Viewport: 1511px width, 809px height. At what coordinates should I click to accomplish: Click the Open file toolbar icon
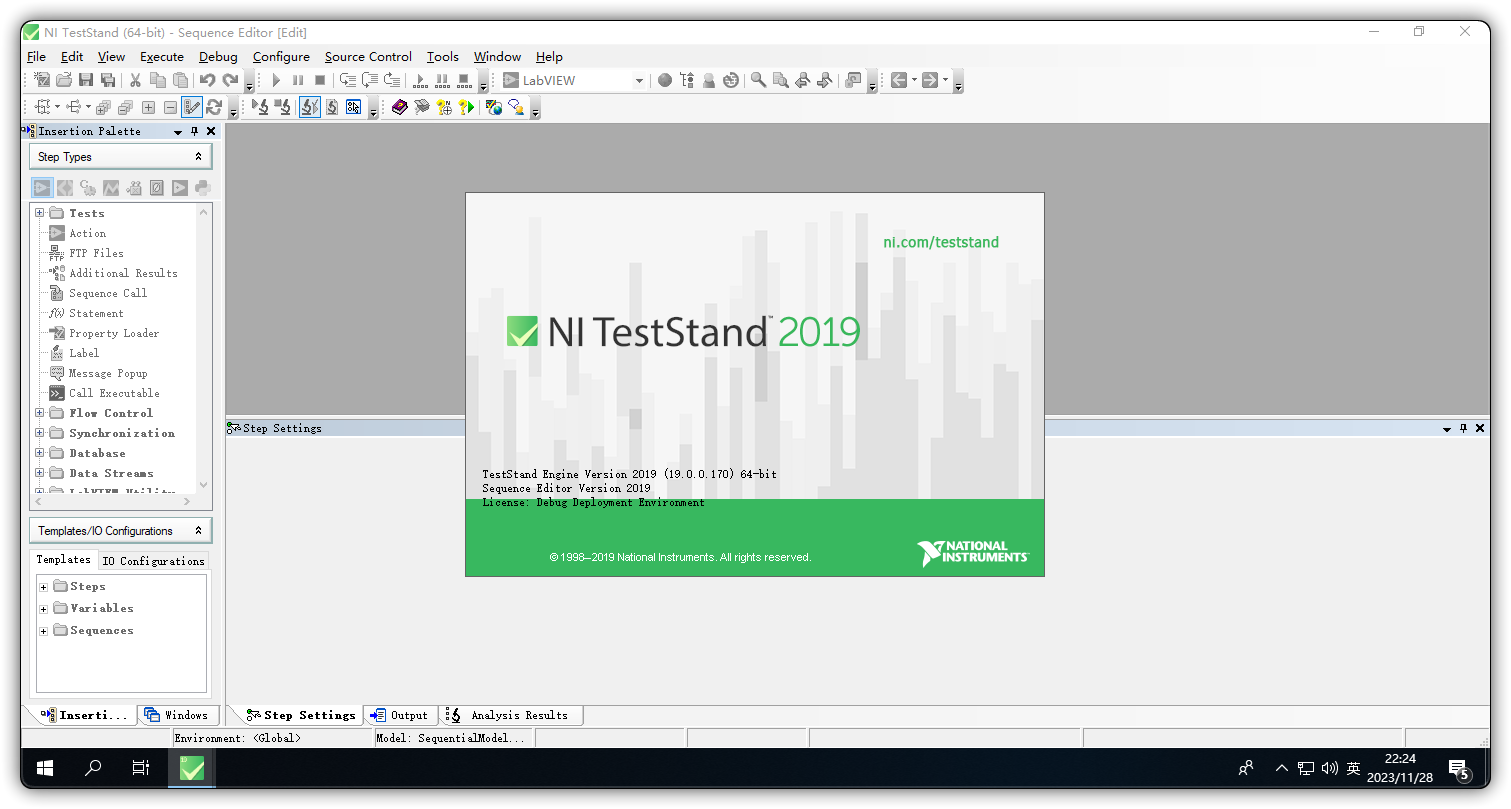(x=62, y=80)
